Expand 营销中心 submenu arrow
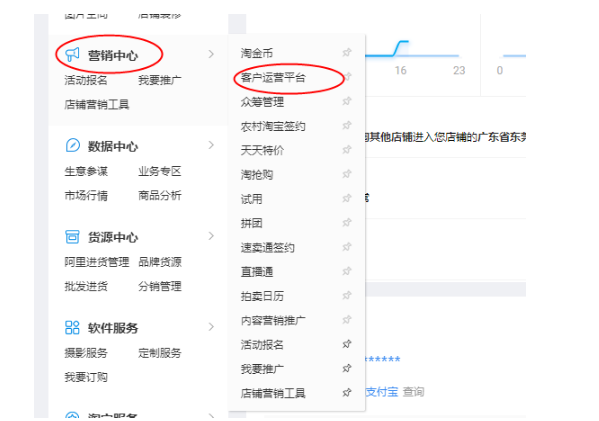Image resolution: width=599 pixels, height=421 pixels. pos(211,54)
